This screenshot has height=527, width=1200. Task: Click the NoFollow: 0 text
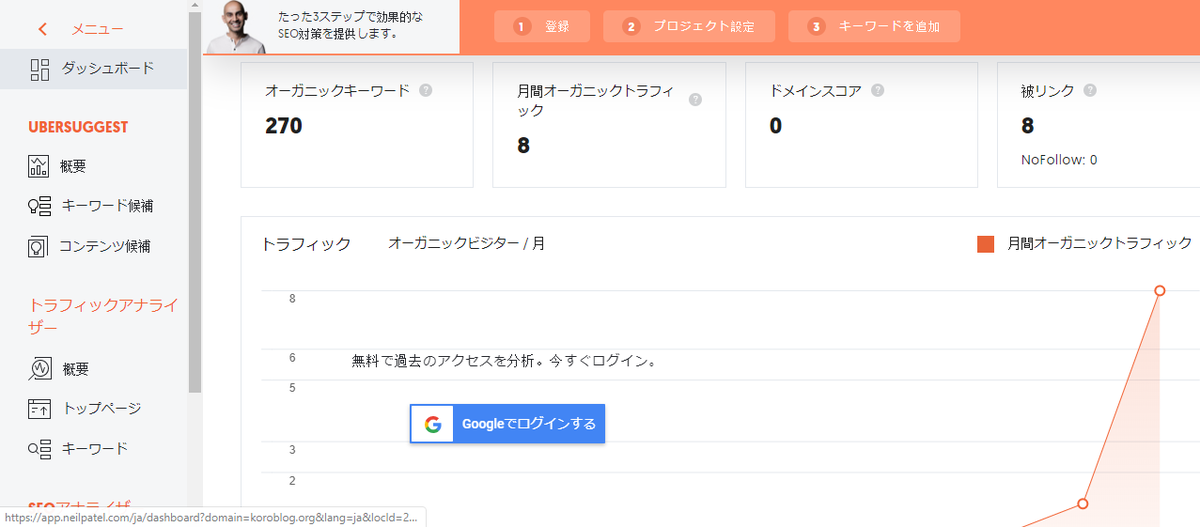(x=1059, y=160)
